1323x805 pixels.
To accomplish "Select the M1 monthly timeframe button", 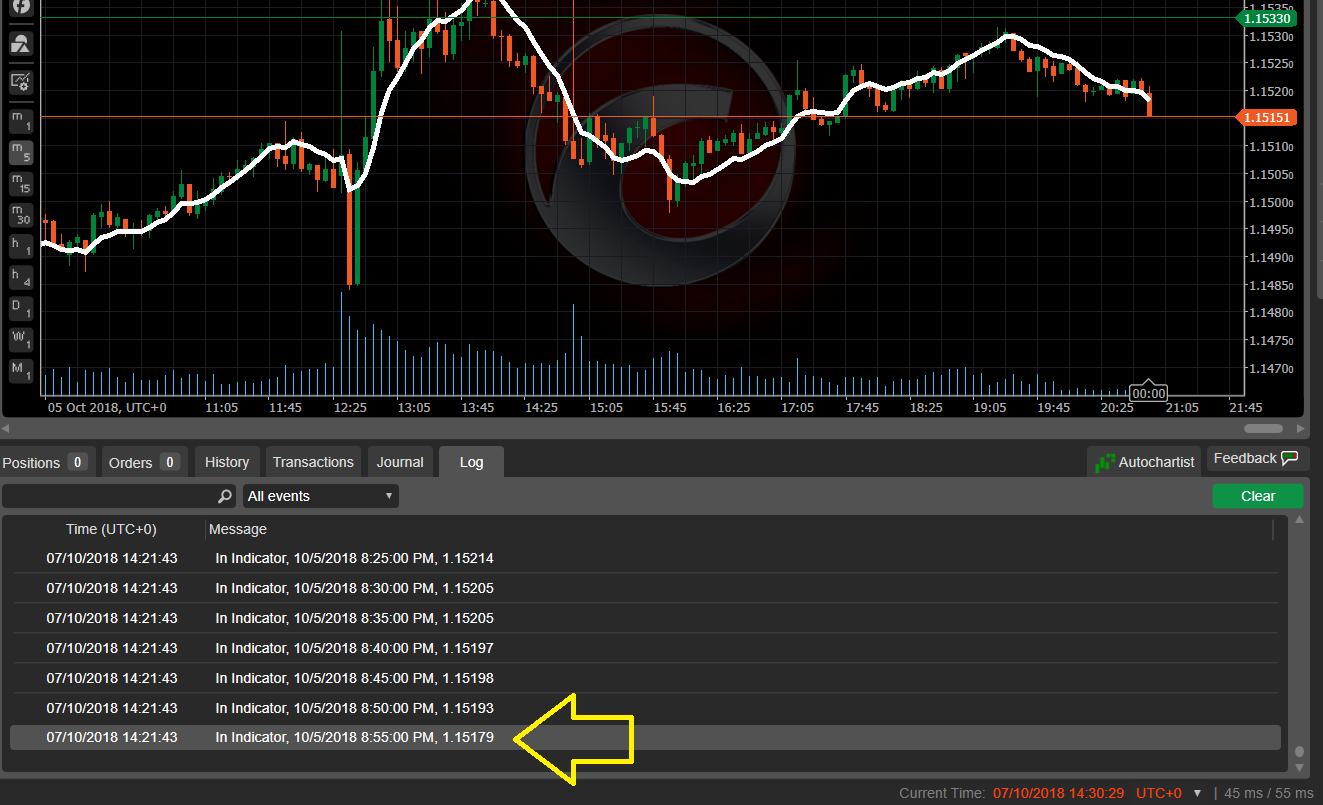I will (x=21, y=370).
